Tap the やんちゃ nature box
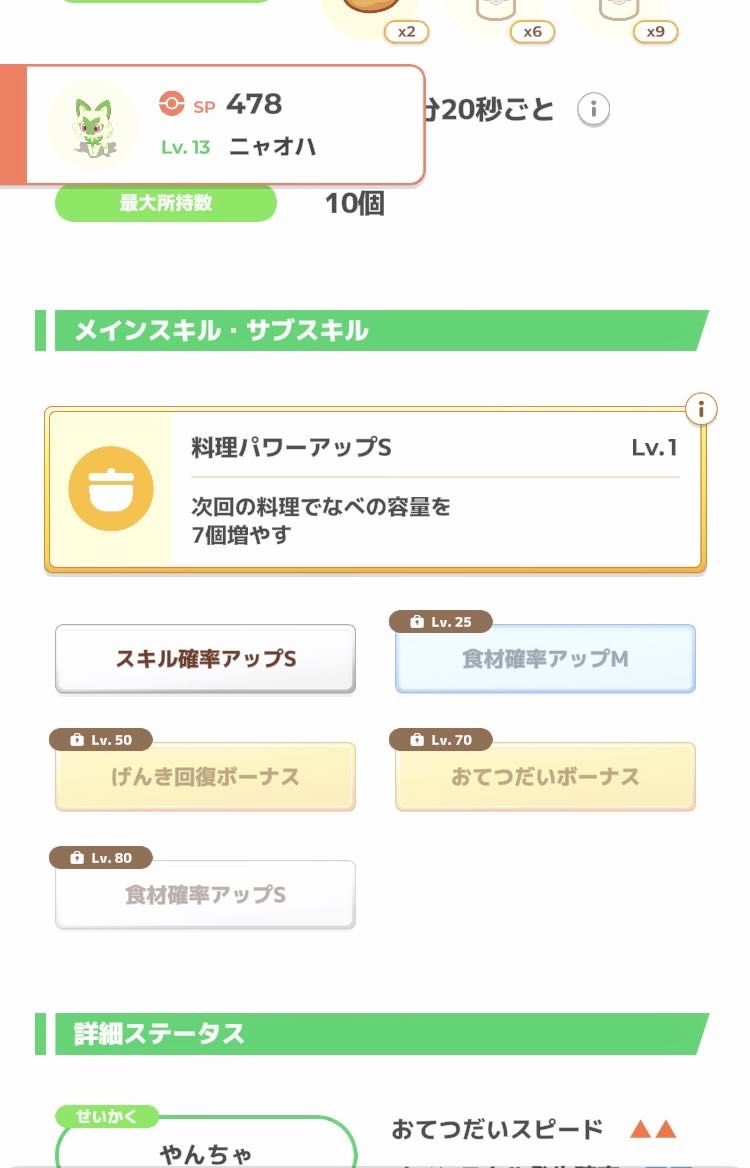750x1168 pixels. (x=206, y=1142)
